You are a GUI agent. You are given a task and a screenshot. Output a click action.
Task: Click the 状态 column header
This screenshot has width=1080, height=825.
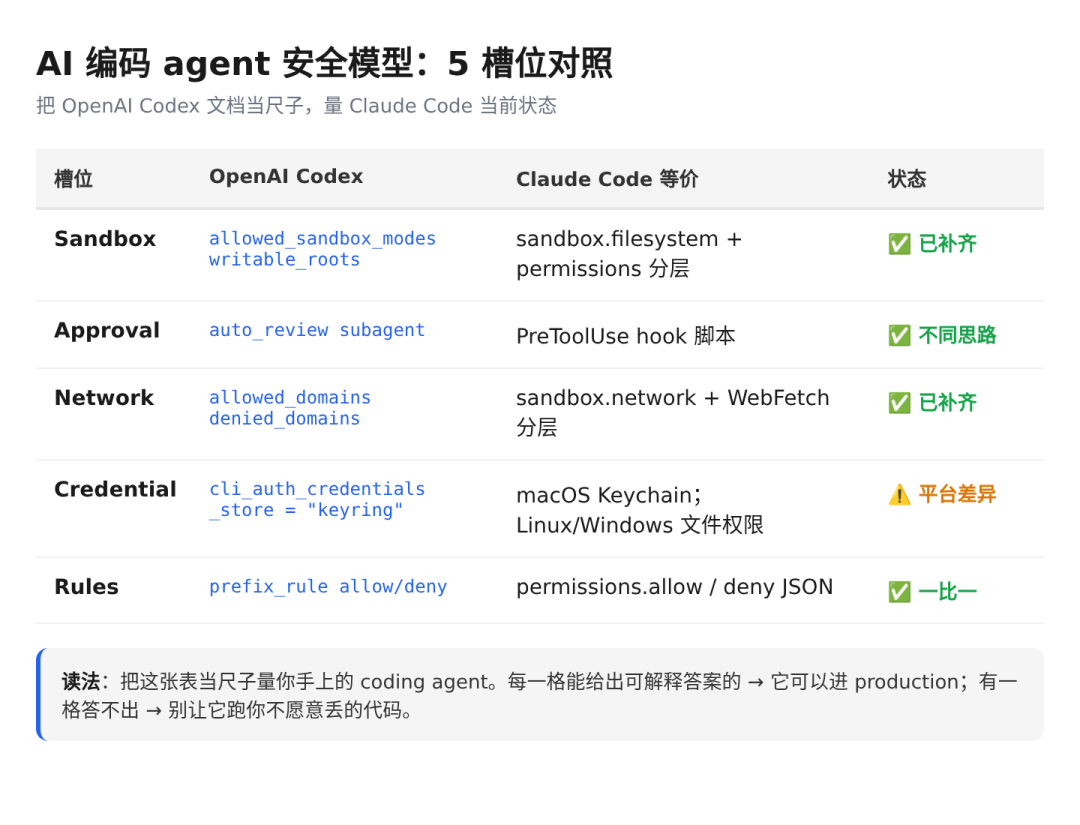906,179
